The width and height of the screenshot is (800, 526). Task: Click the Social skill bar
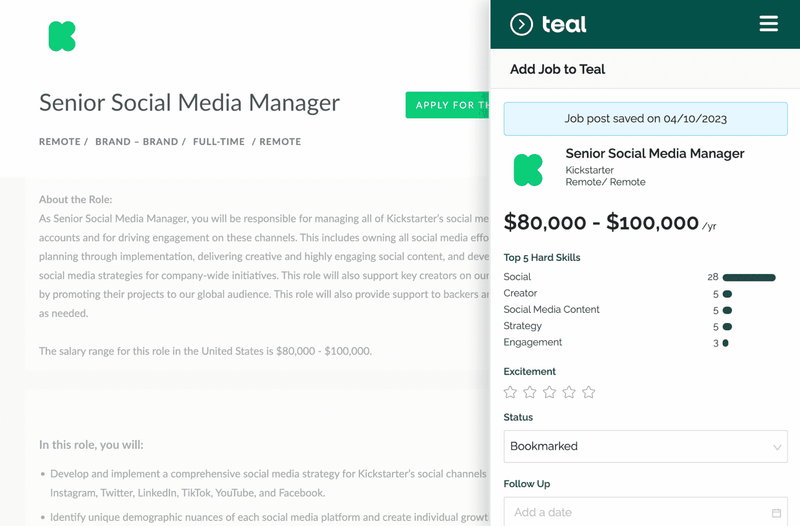point(749,278)
